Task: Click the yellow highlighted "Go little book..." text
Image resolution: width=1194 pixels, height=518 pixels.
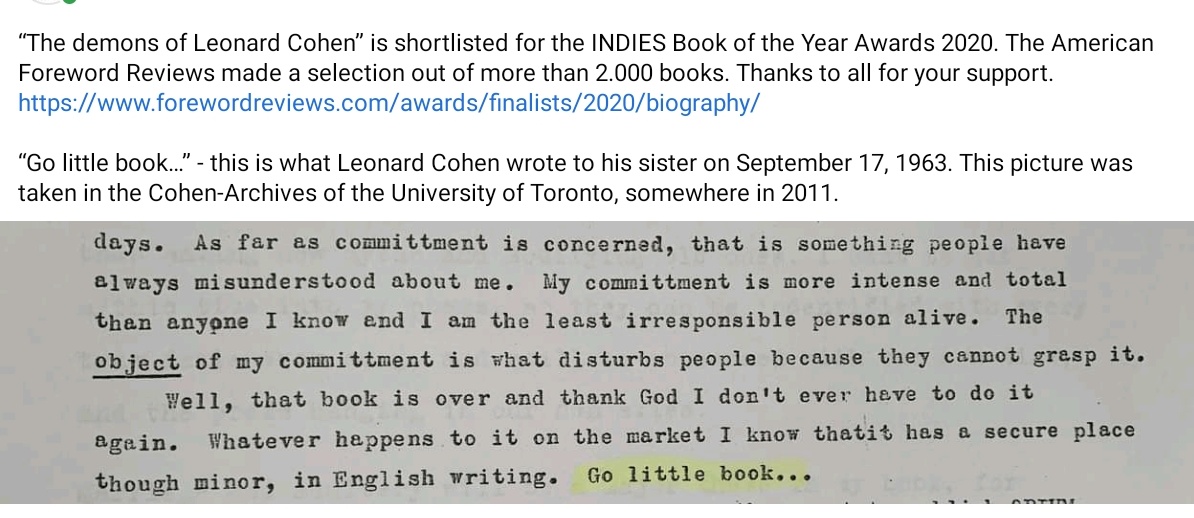Action: [699, 475]
